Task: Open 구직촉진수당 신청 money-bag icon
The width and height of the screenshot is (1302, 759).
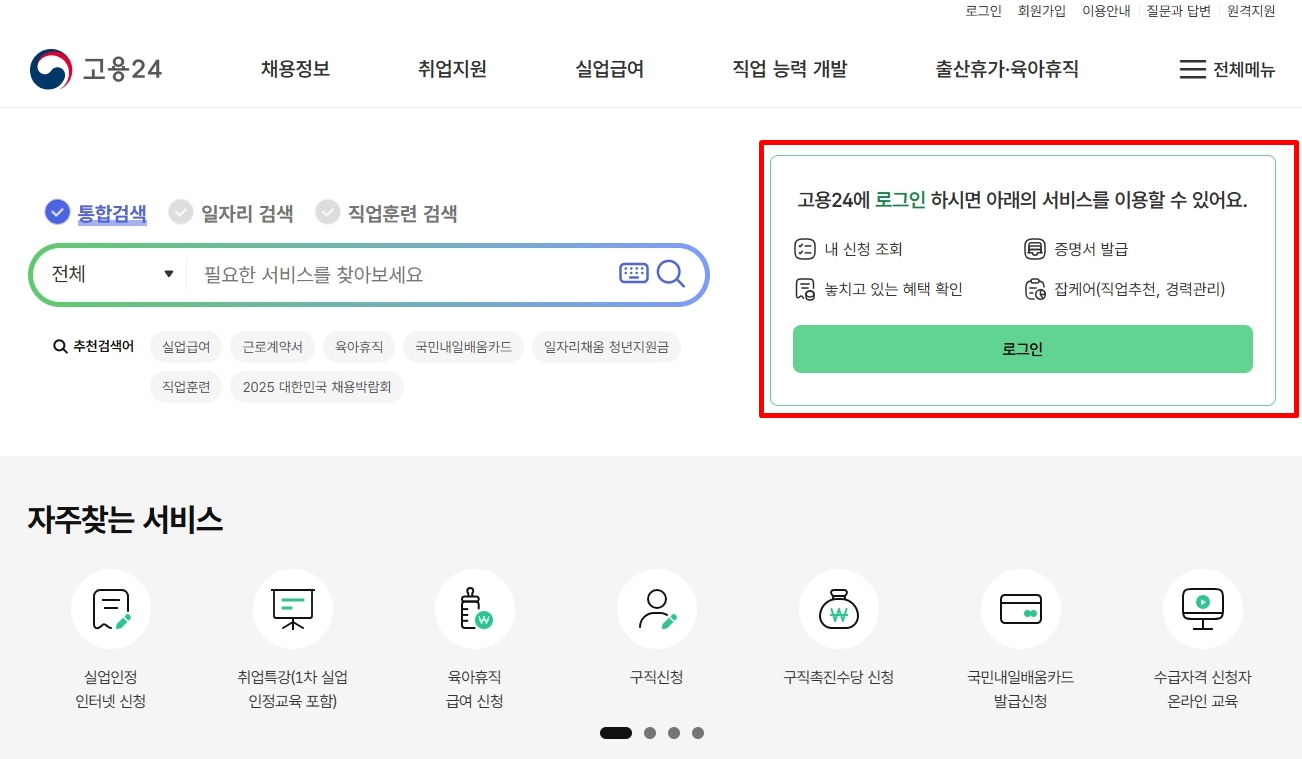Action: (x=838, y=609)
